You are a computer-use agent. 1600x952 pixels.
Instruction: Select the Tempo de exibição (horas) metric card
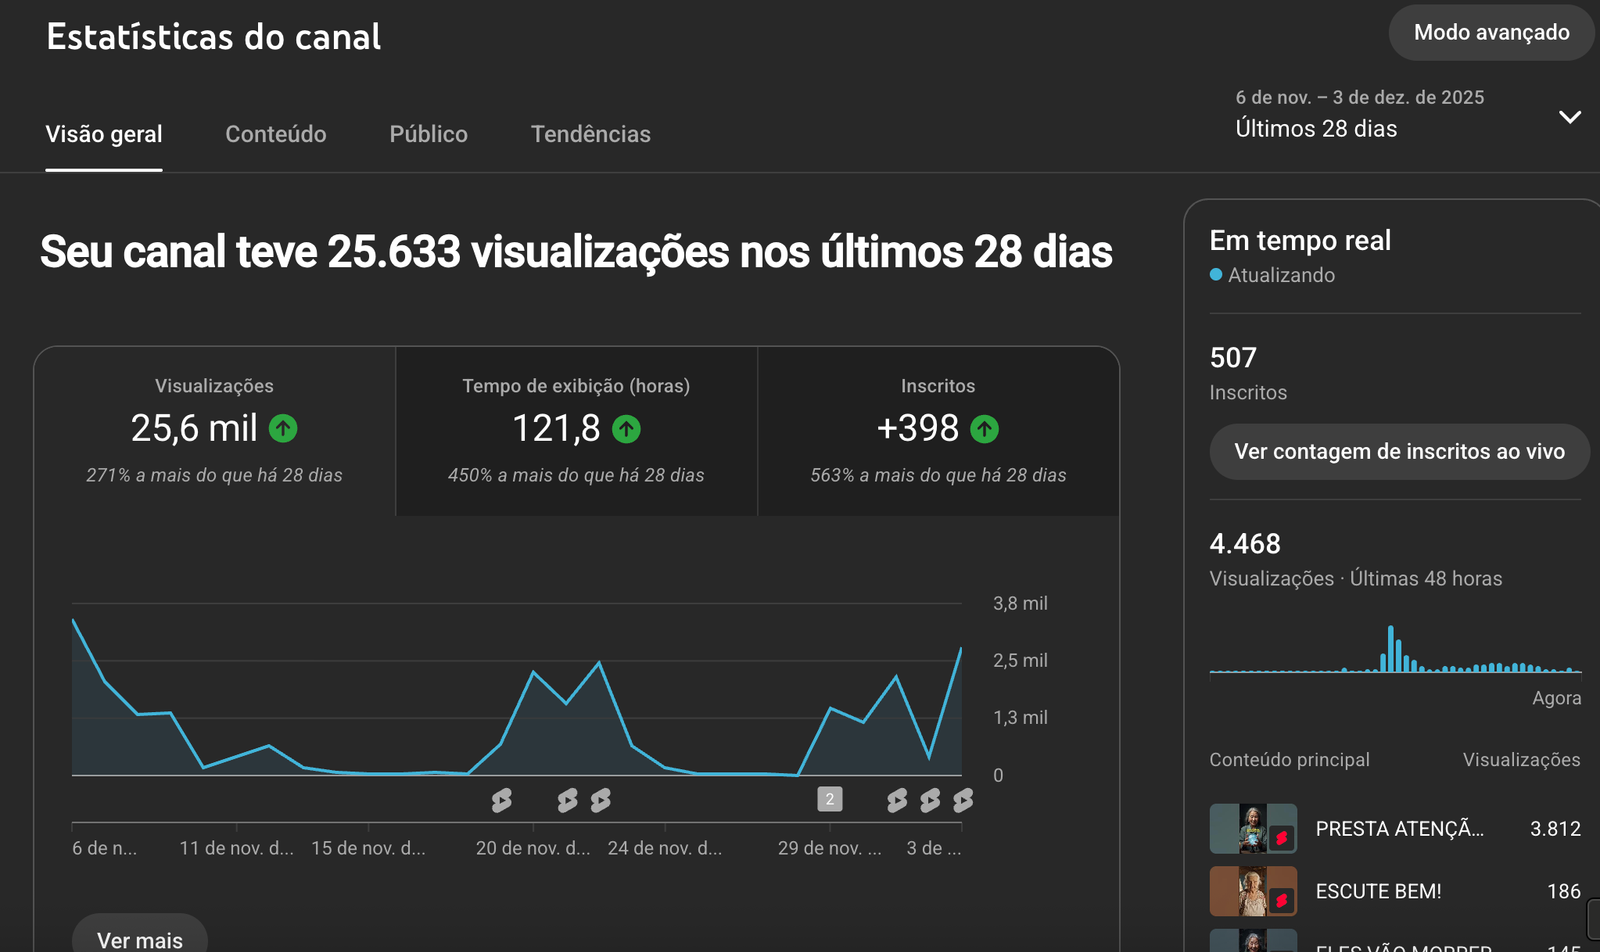point(577,432)
